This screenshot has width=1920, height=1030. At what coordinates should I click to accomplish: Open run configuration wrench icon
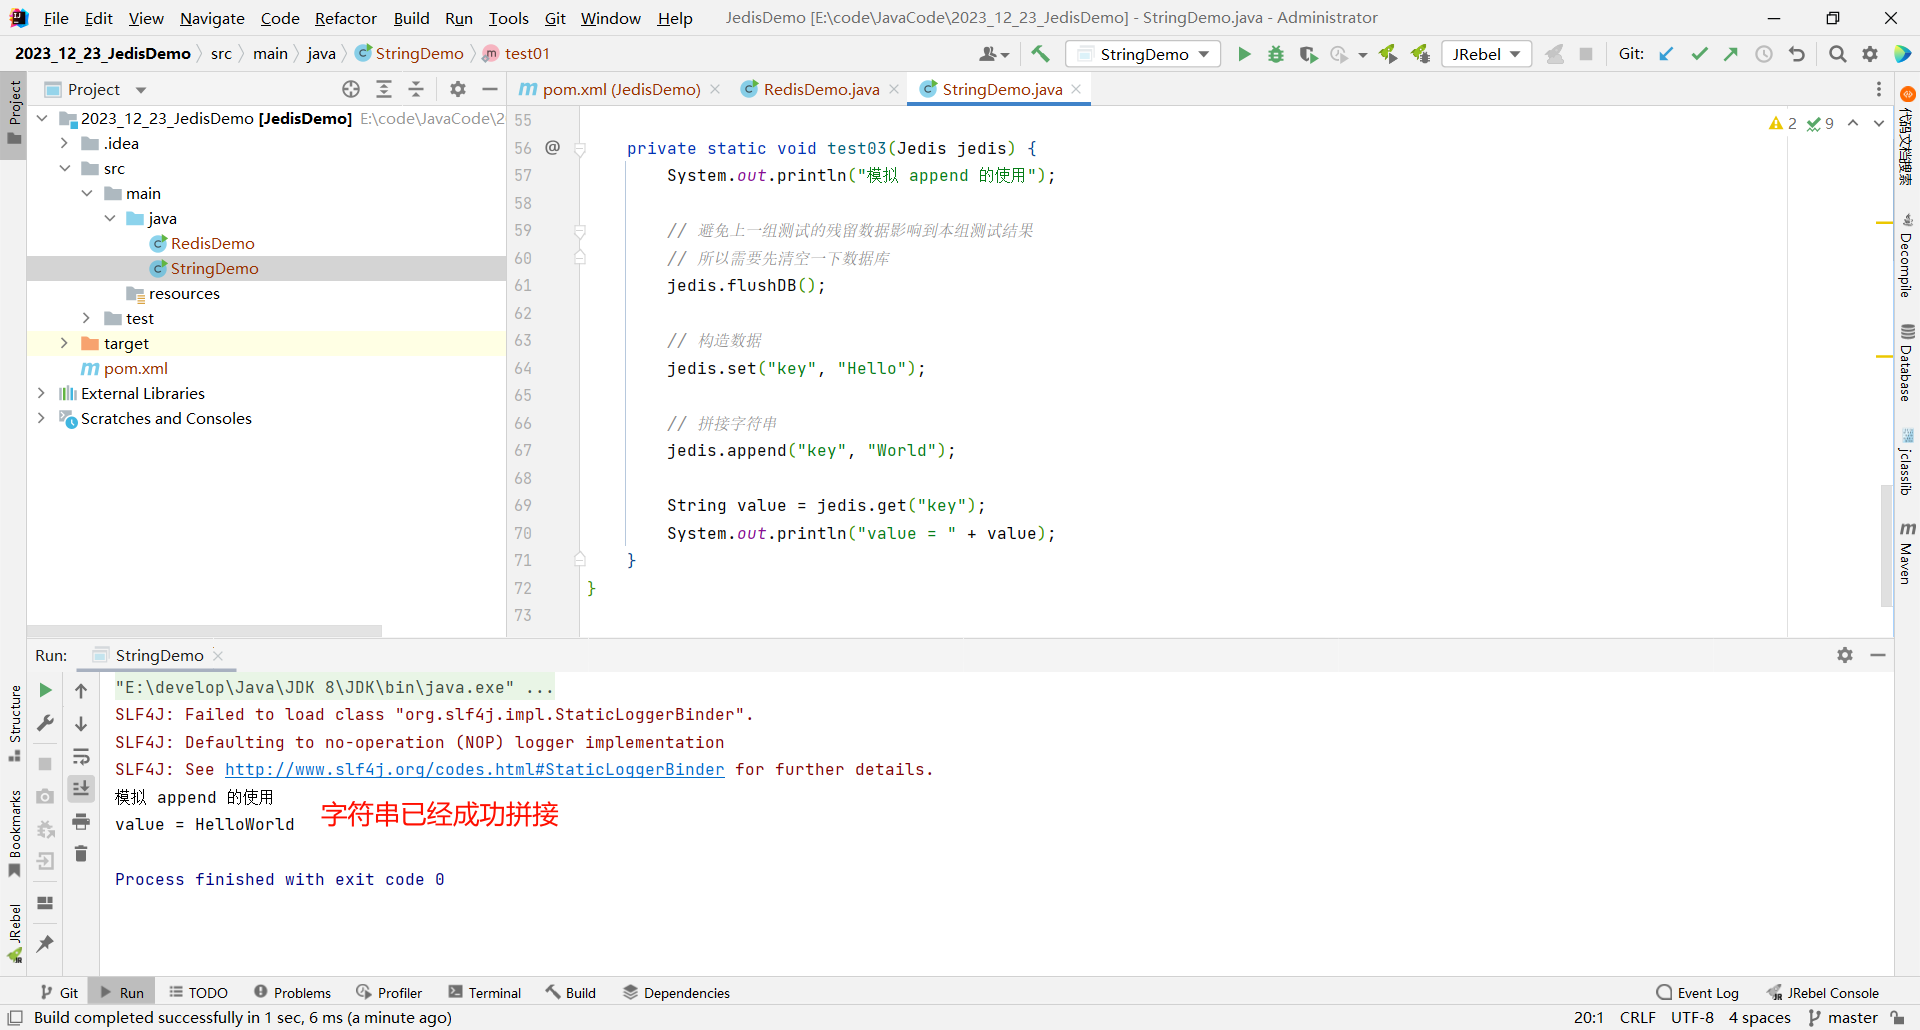click(x=45, y=723)
